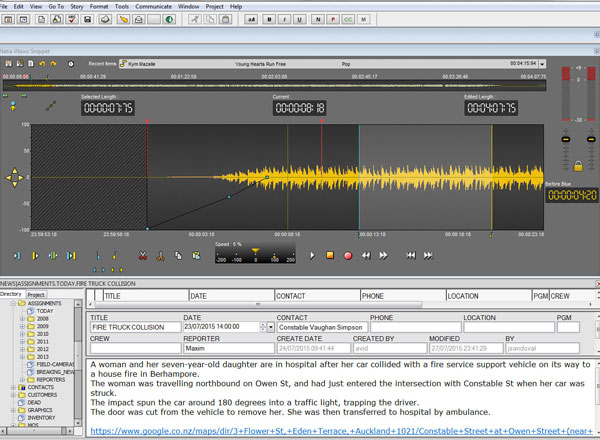Screen dimensions: 600x440
Task: Click the cyan marker line in waveform
Action: (x=359, y=177)
